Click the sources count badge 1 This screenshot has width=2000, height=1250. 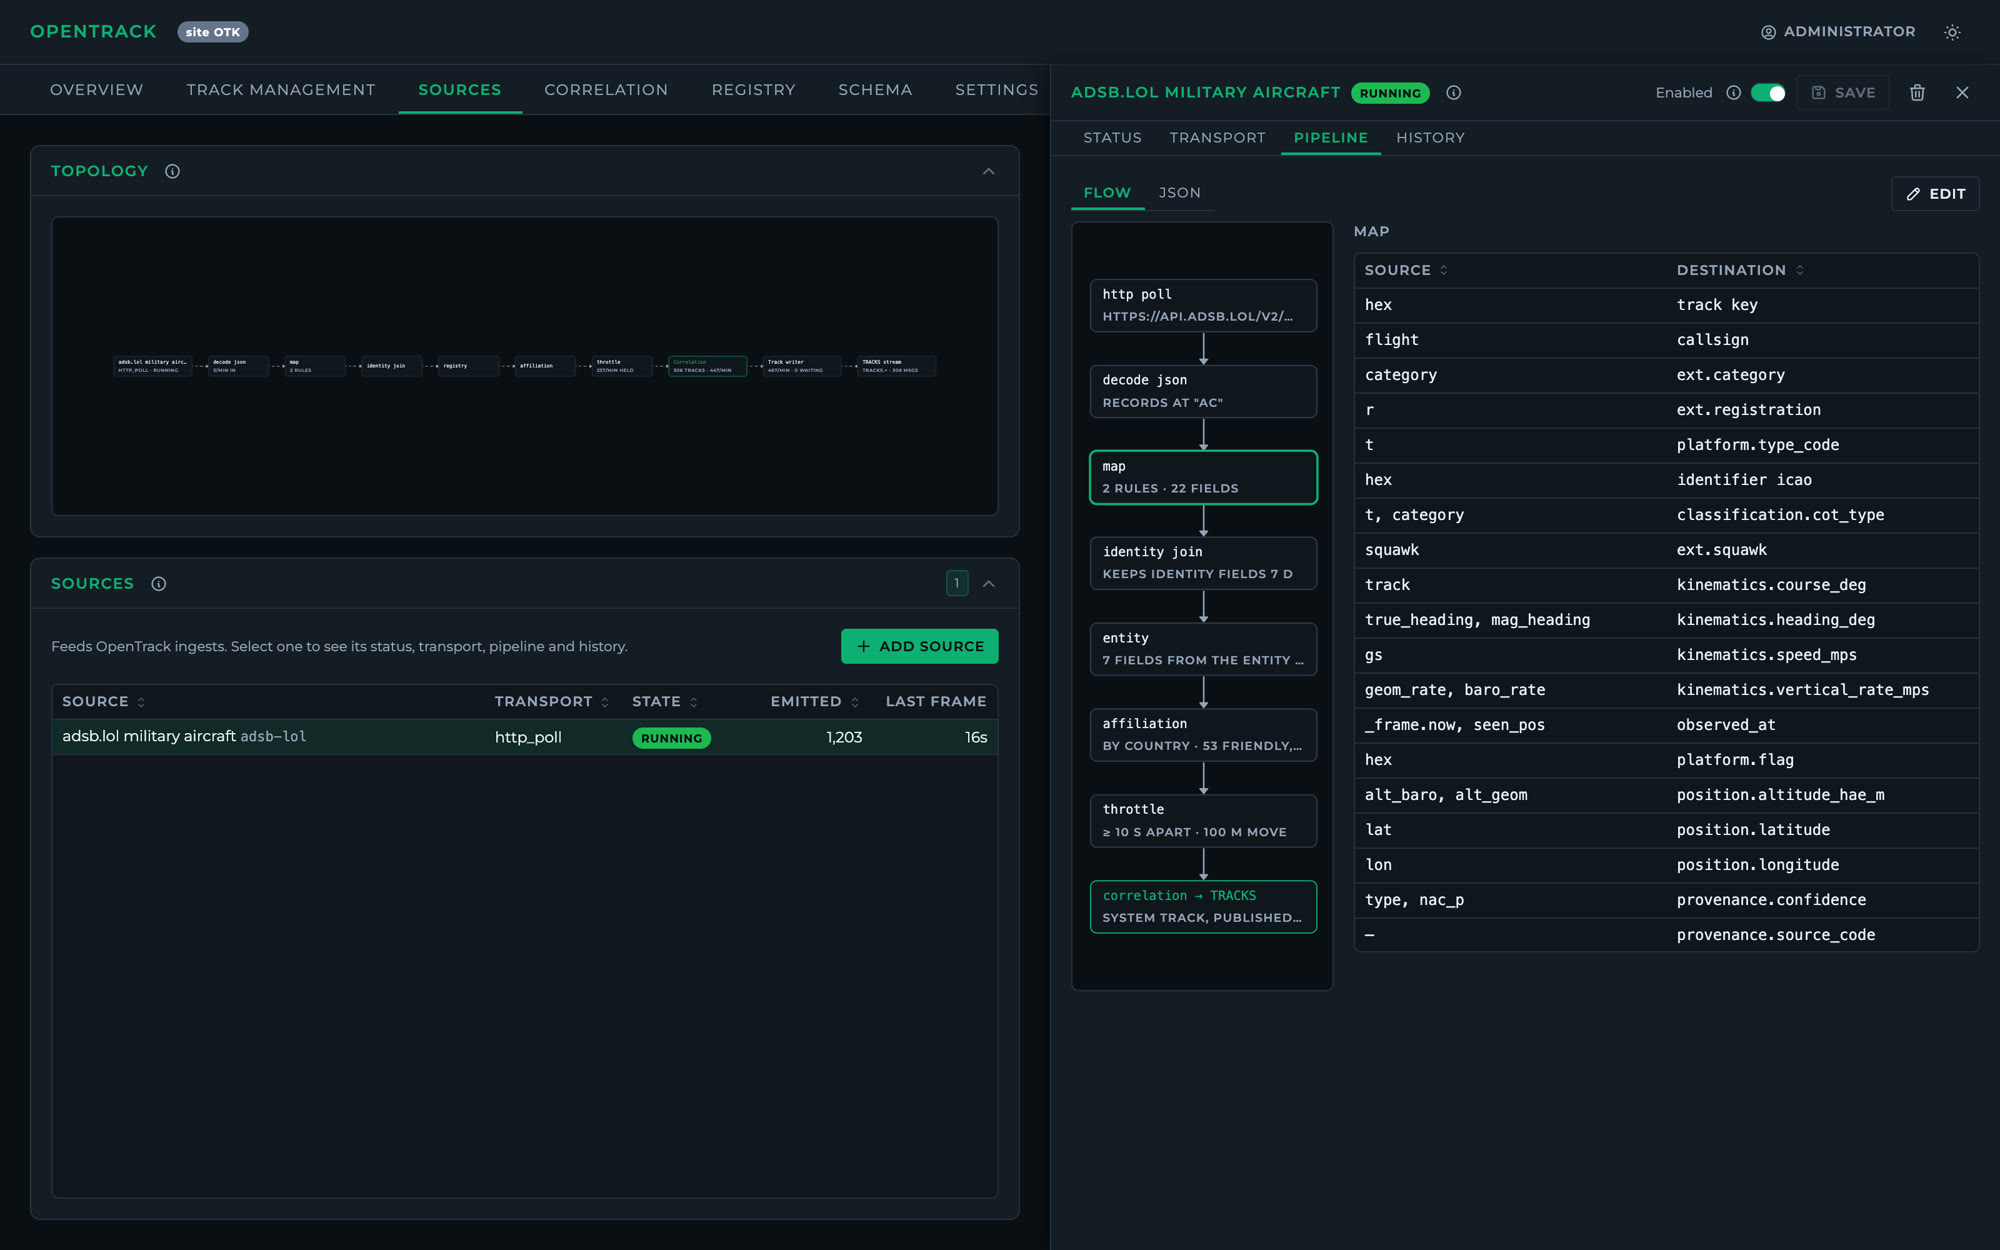[957, 584]
